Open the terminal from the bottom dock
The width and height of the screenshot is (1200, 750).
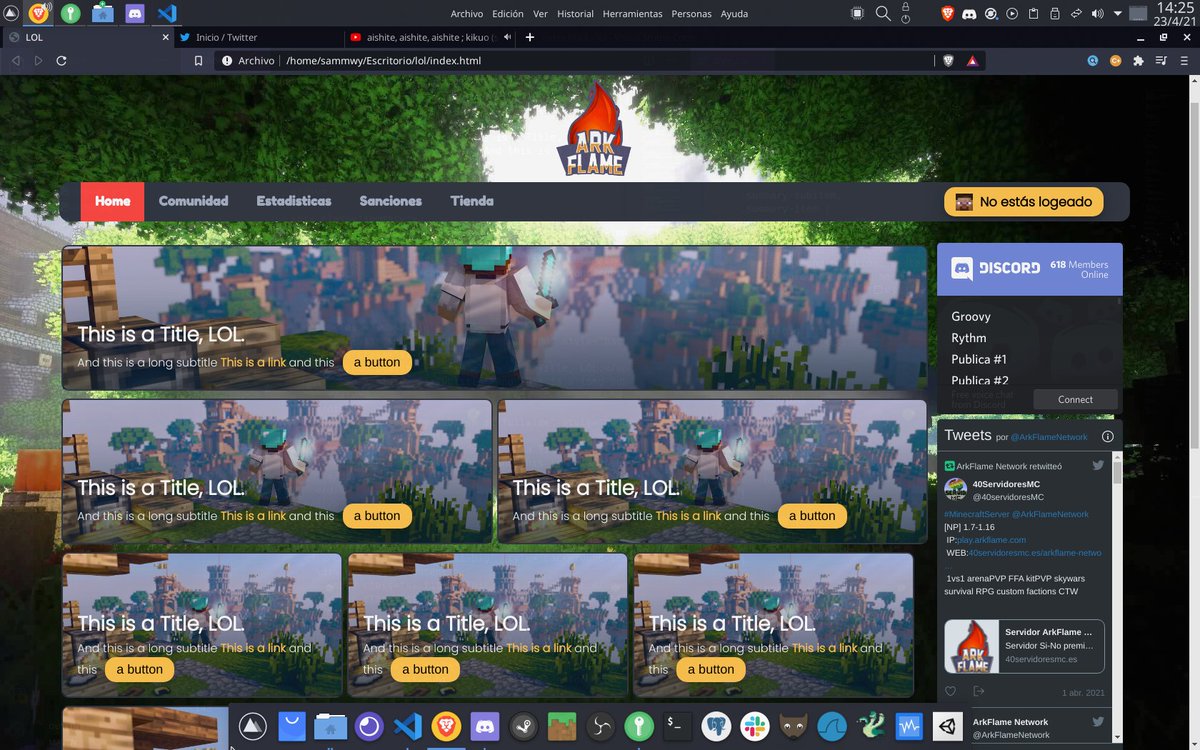[678, 726]
